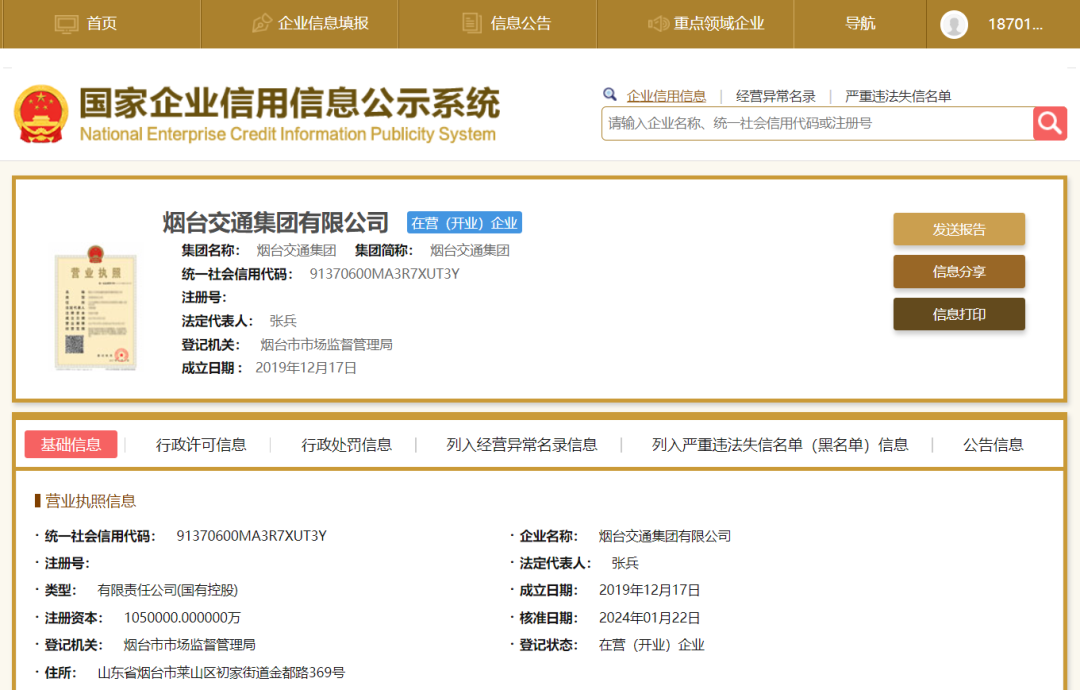Select 严重违法失信名单 search category
This screenshot has height=690, width=1080.
898,96
